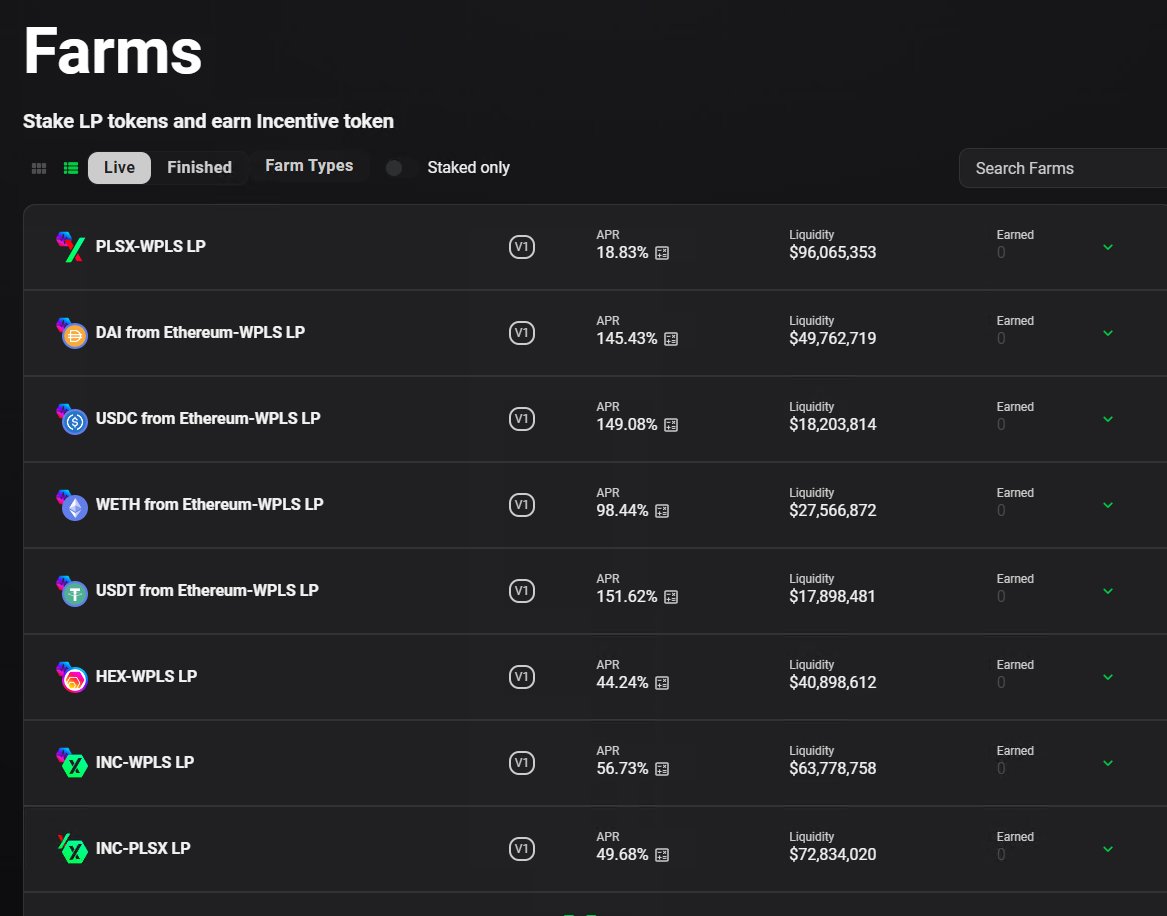Click the HEX-WPLS LP farm name
The image size is (1167, 916).
point(146,676)
